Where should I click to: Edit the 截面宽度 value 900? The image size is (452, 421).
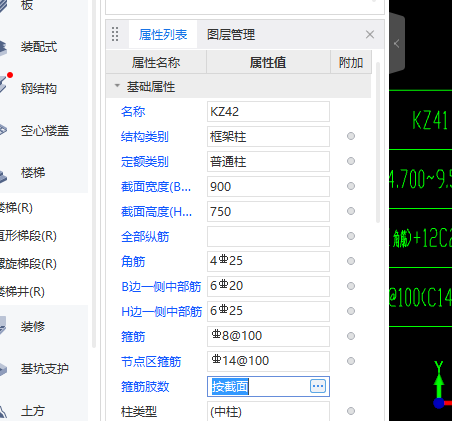tap(268, 187)
